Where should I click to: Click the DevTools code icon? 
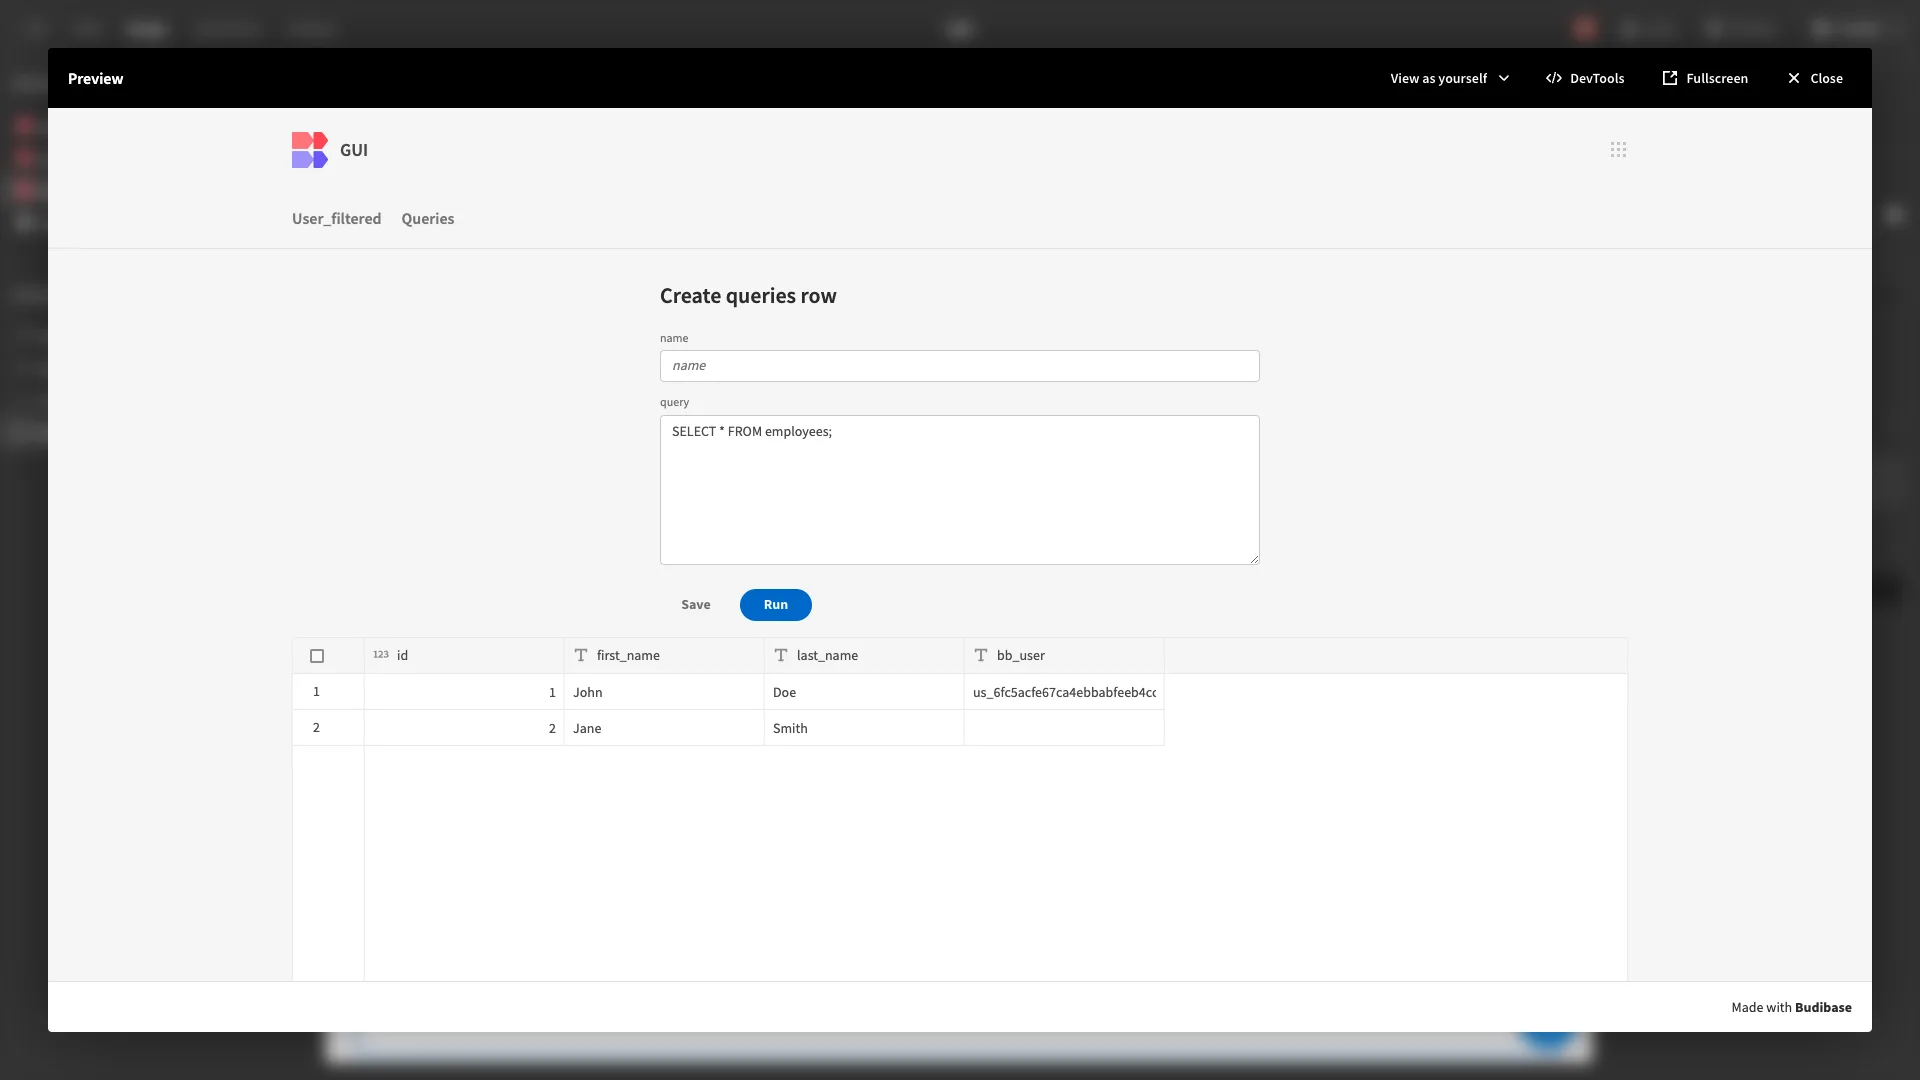(x=1553, y=78)
